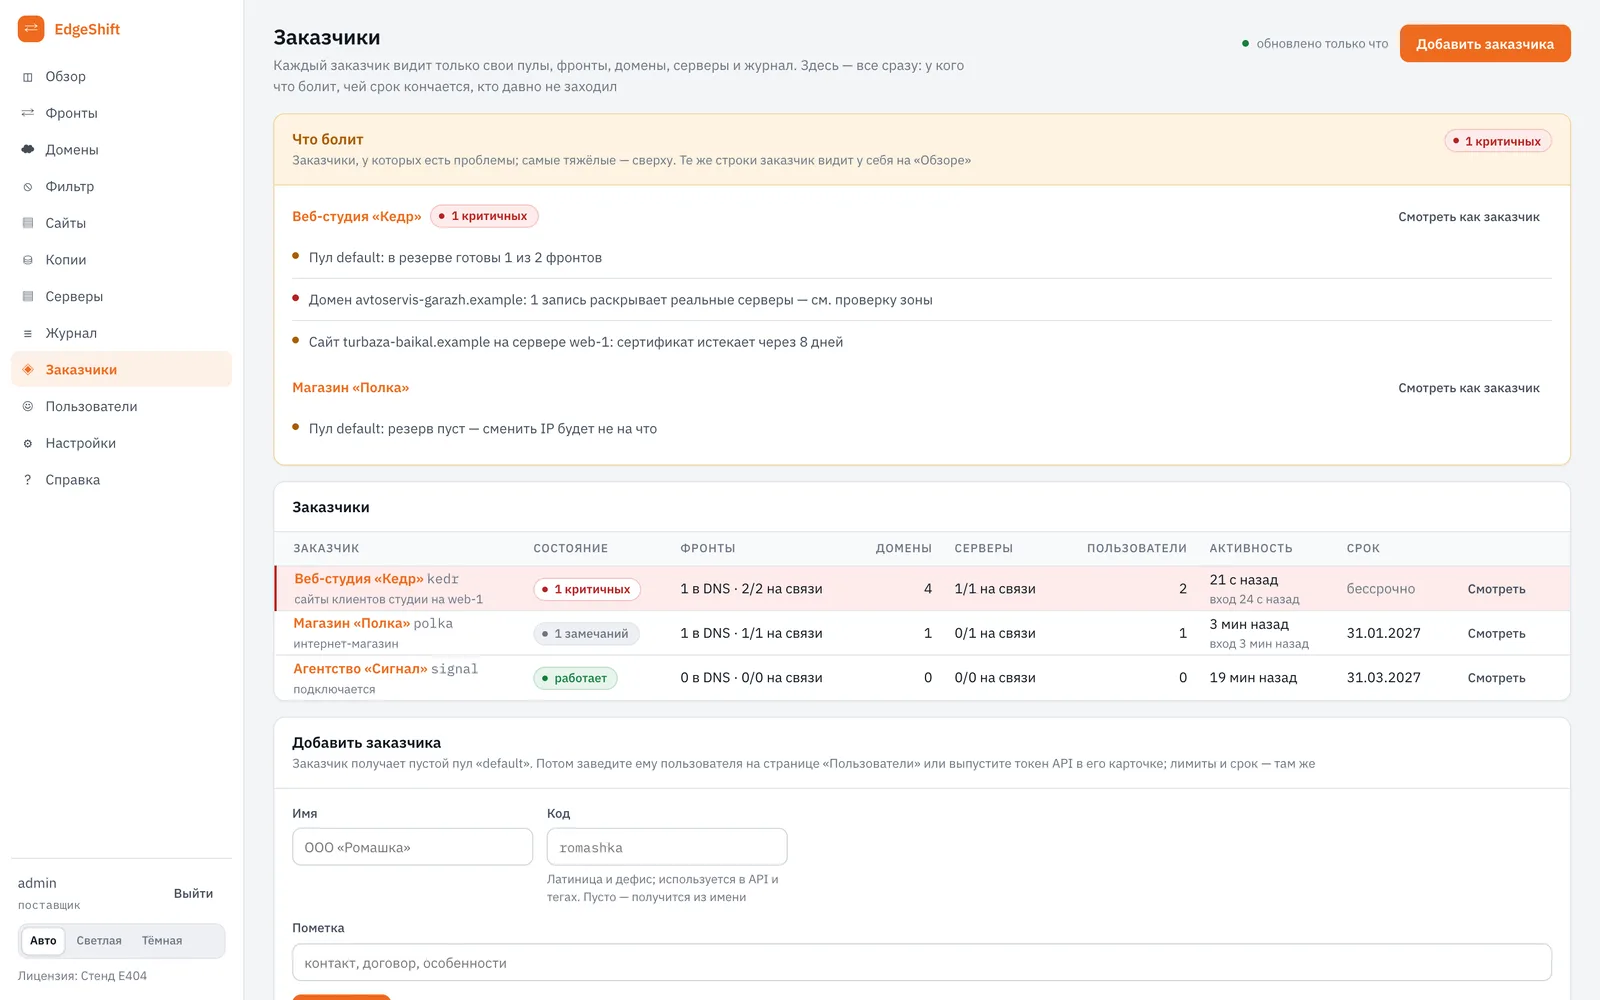Click the Код input field
This screenshot has height=1000, width=1600.
667,847
